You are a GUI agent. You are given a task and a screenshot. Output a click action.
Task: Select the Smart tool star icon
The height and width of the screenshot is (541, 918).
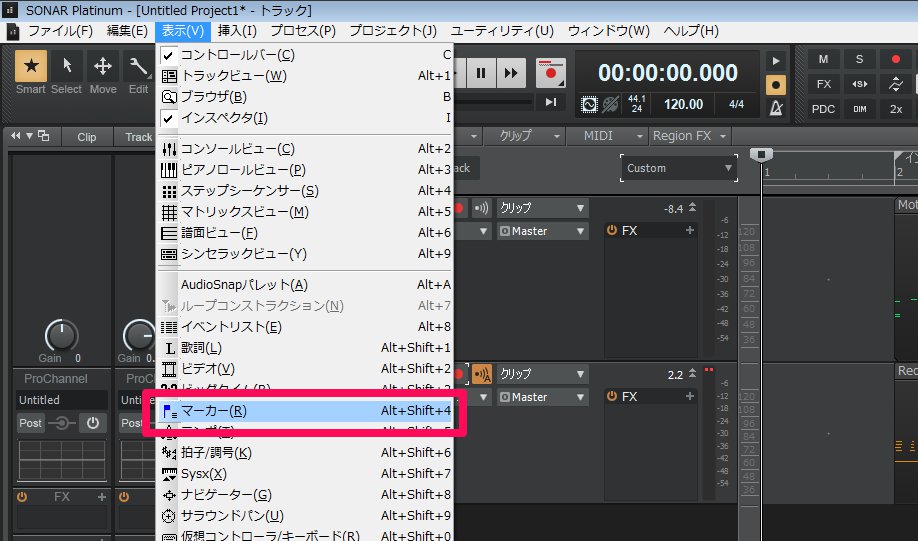tap(31, 66)
